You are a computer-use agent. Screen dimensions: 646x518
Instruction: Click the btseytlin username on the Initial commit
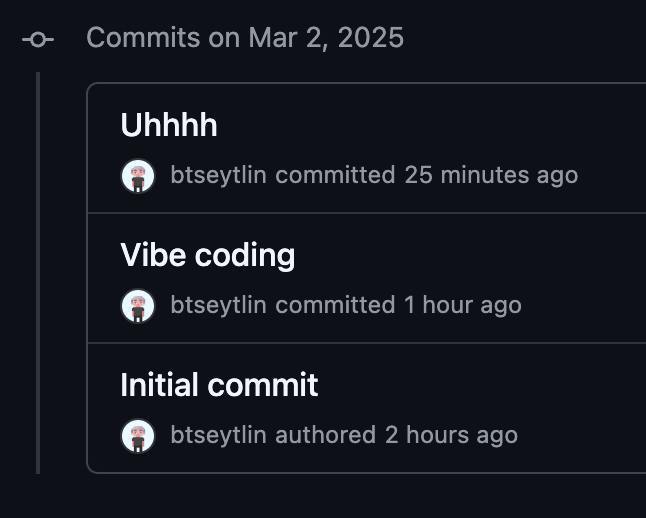[x=219, y=435]
